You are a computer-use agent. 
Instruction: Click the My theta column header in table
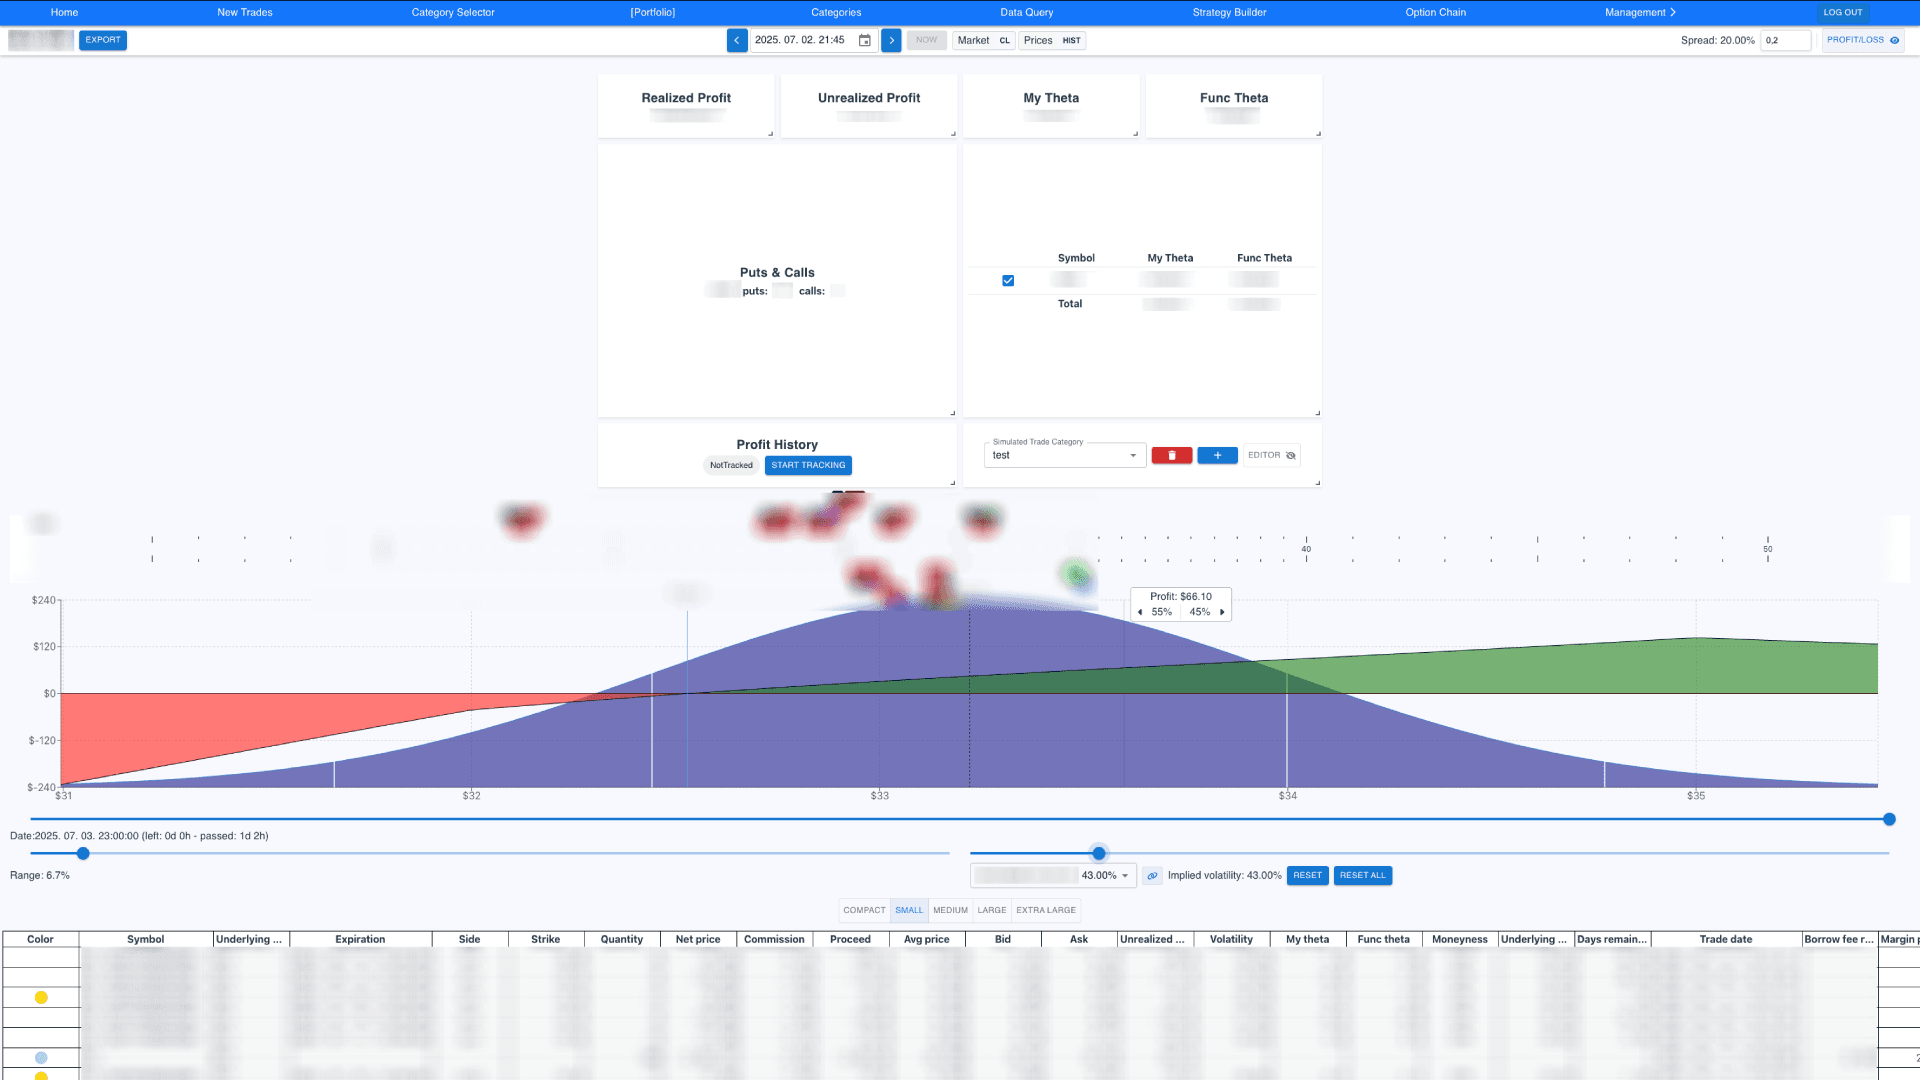click(x=1308, y=940)
